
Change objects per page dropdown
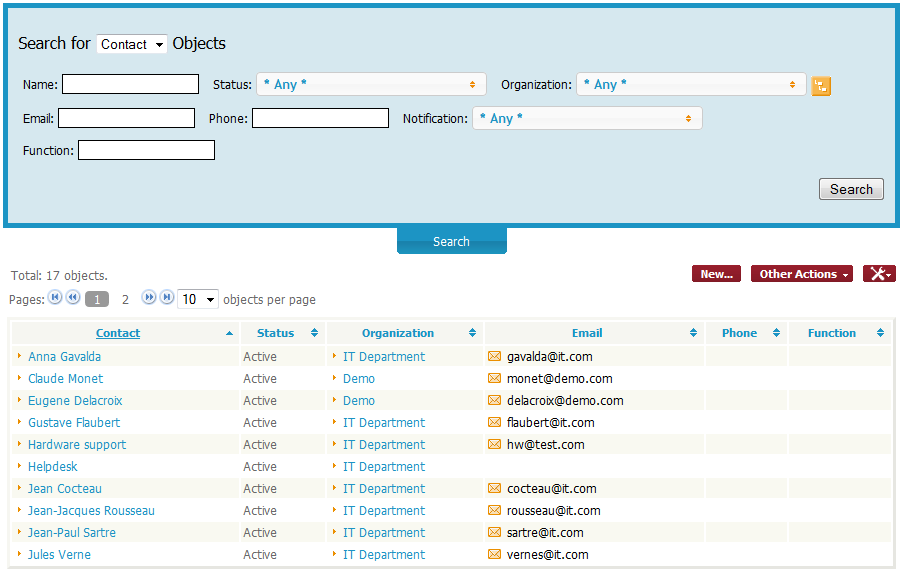point(198,299)
